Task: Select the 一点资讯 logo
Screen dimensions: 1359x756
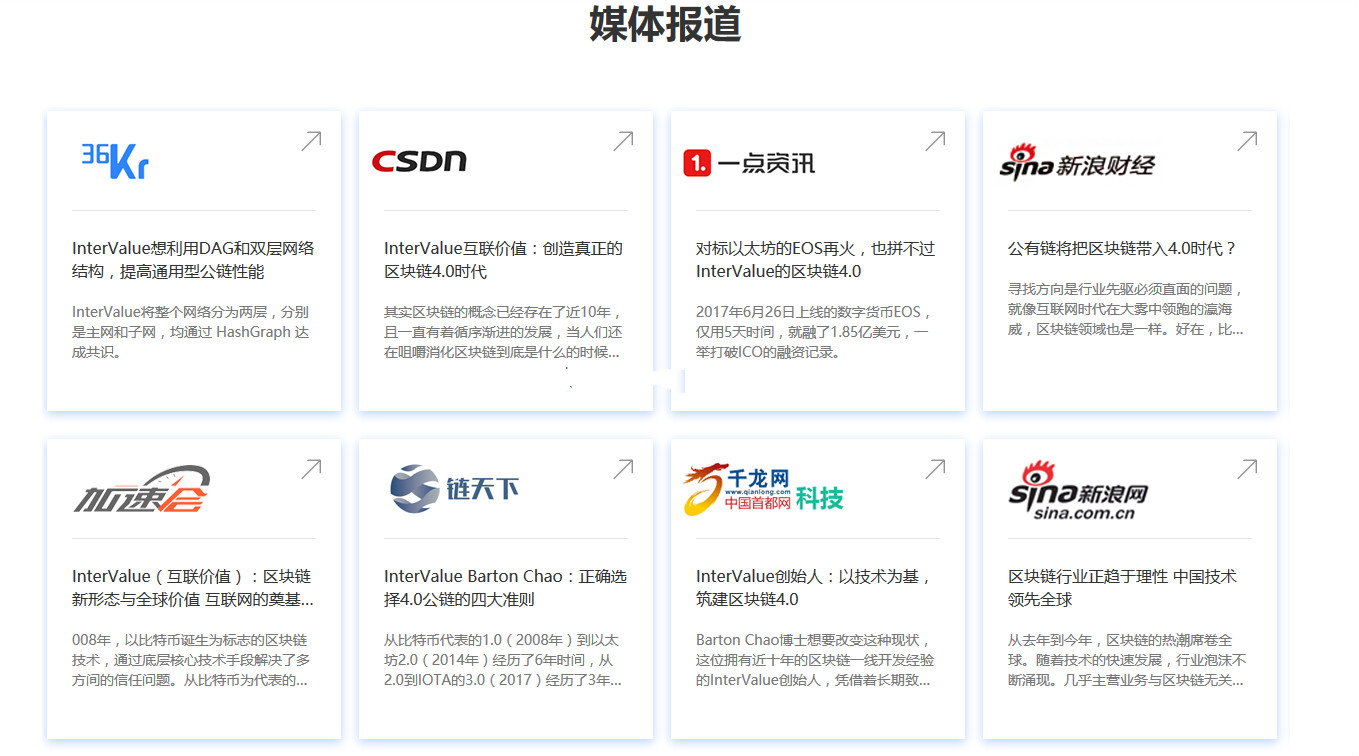Action: tap(749, 162)
